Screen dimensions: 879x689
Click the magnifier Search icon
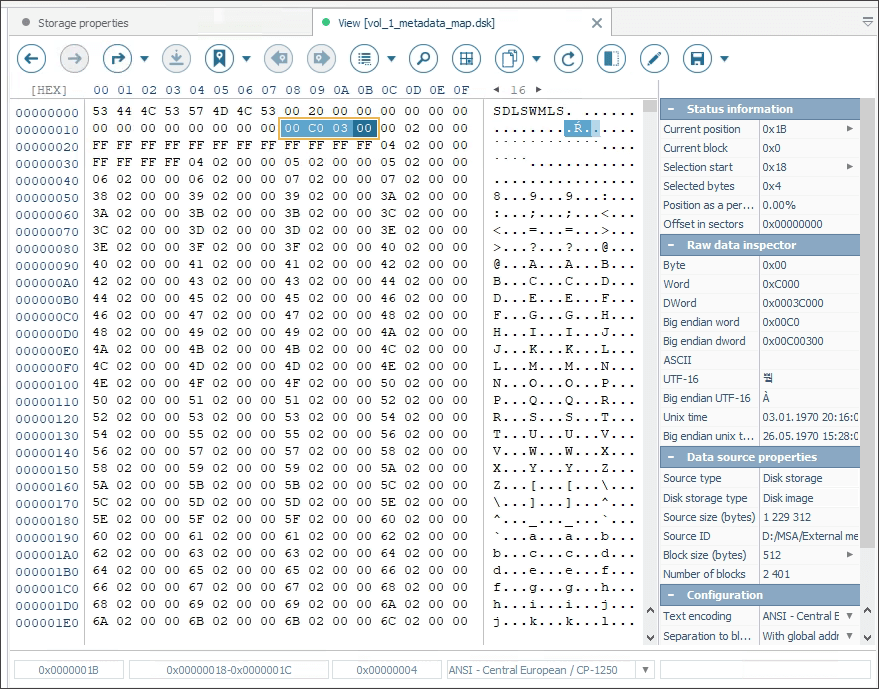(x=423, y=59)
